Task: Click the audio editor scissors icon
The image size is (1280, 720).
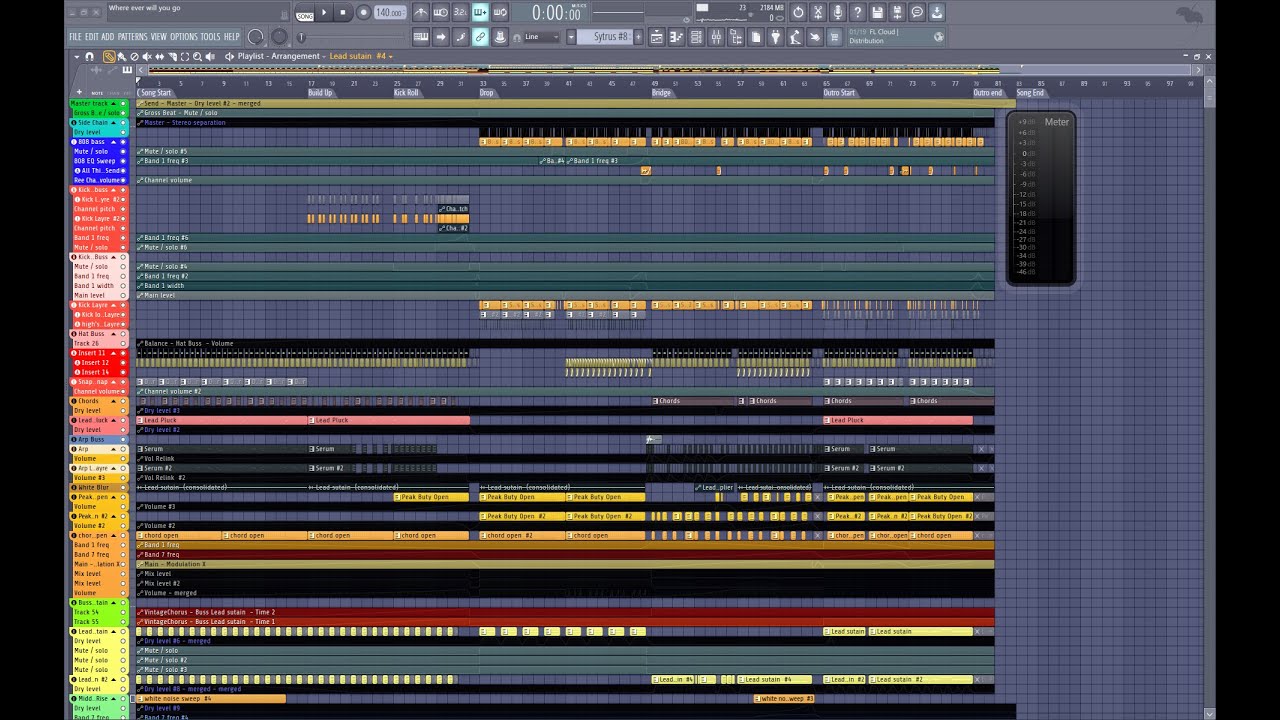Action: tap(818, 12)
